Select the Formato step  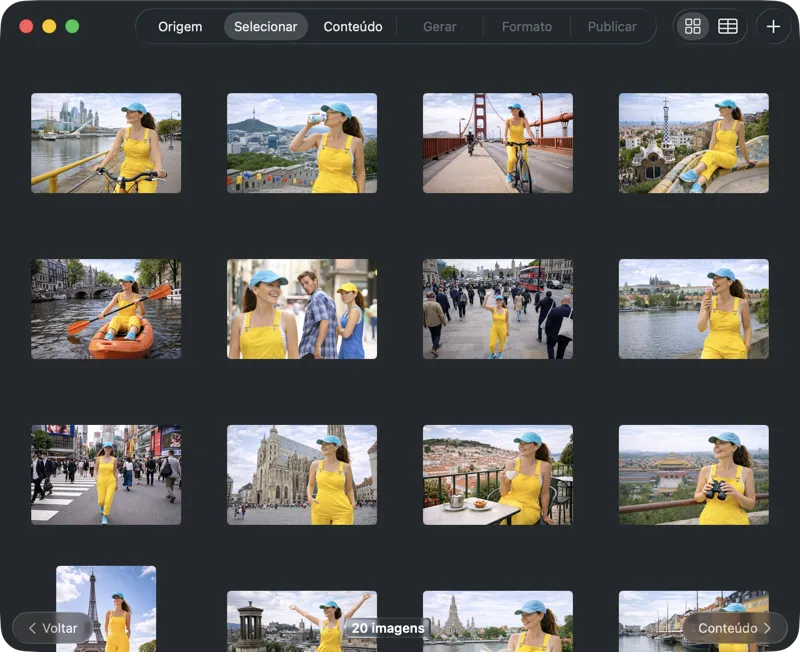click(527, 27)
